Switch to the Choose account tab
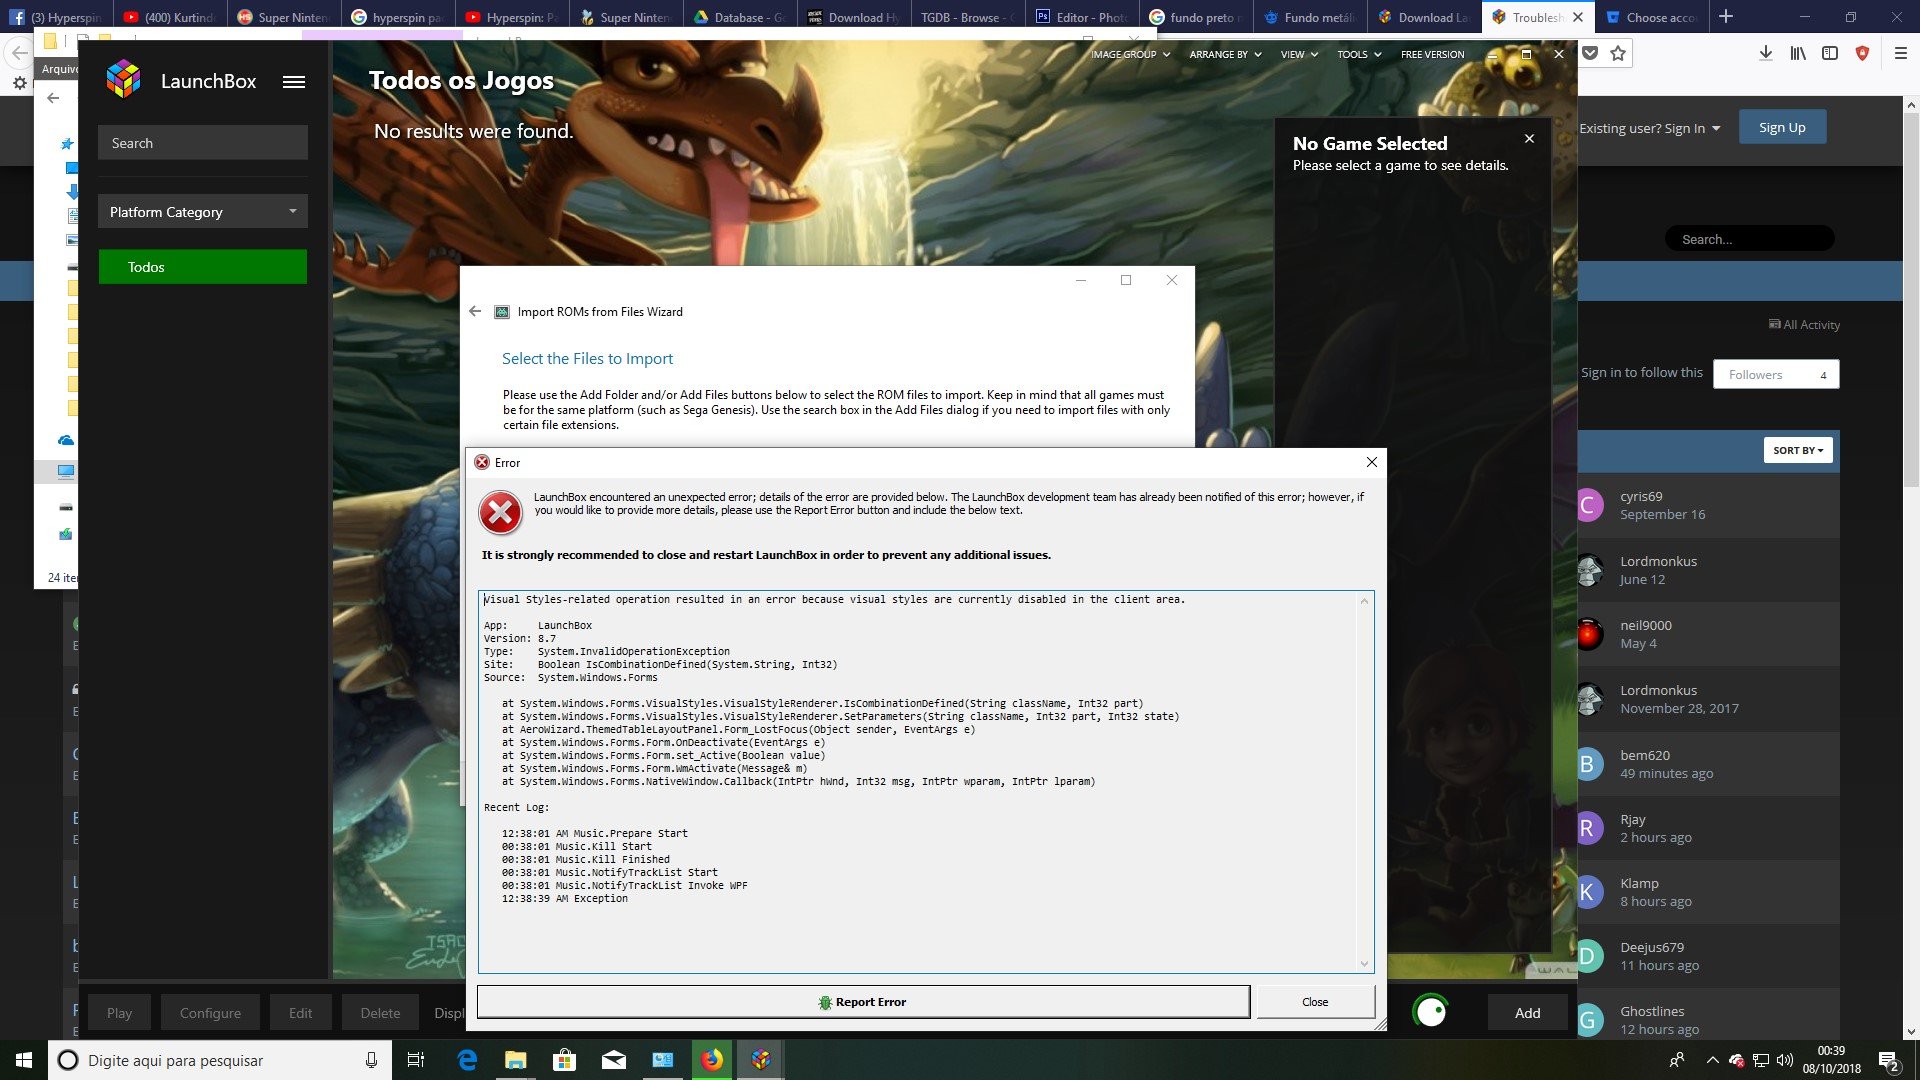The height and width of the screenshot is (1080, 1920). [1653, 17]
